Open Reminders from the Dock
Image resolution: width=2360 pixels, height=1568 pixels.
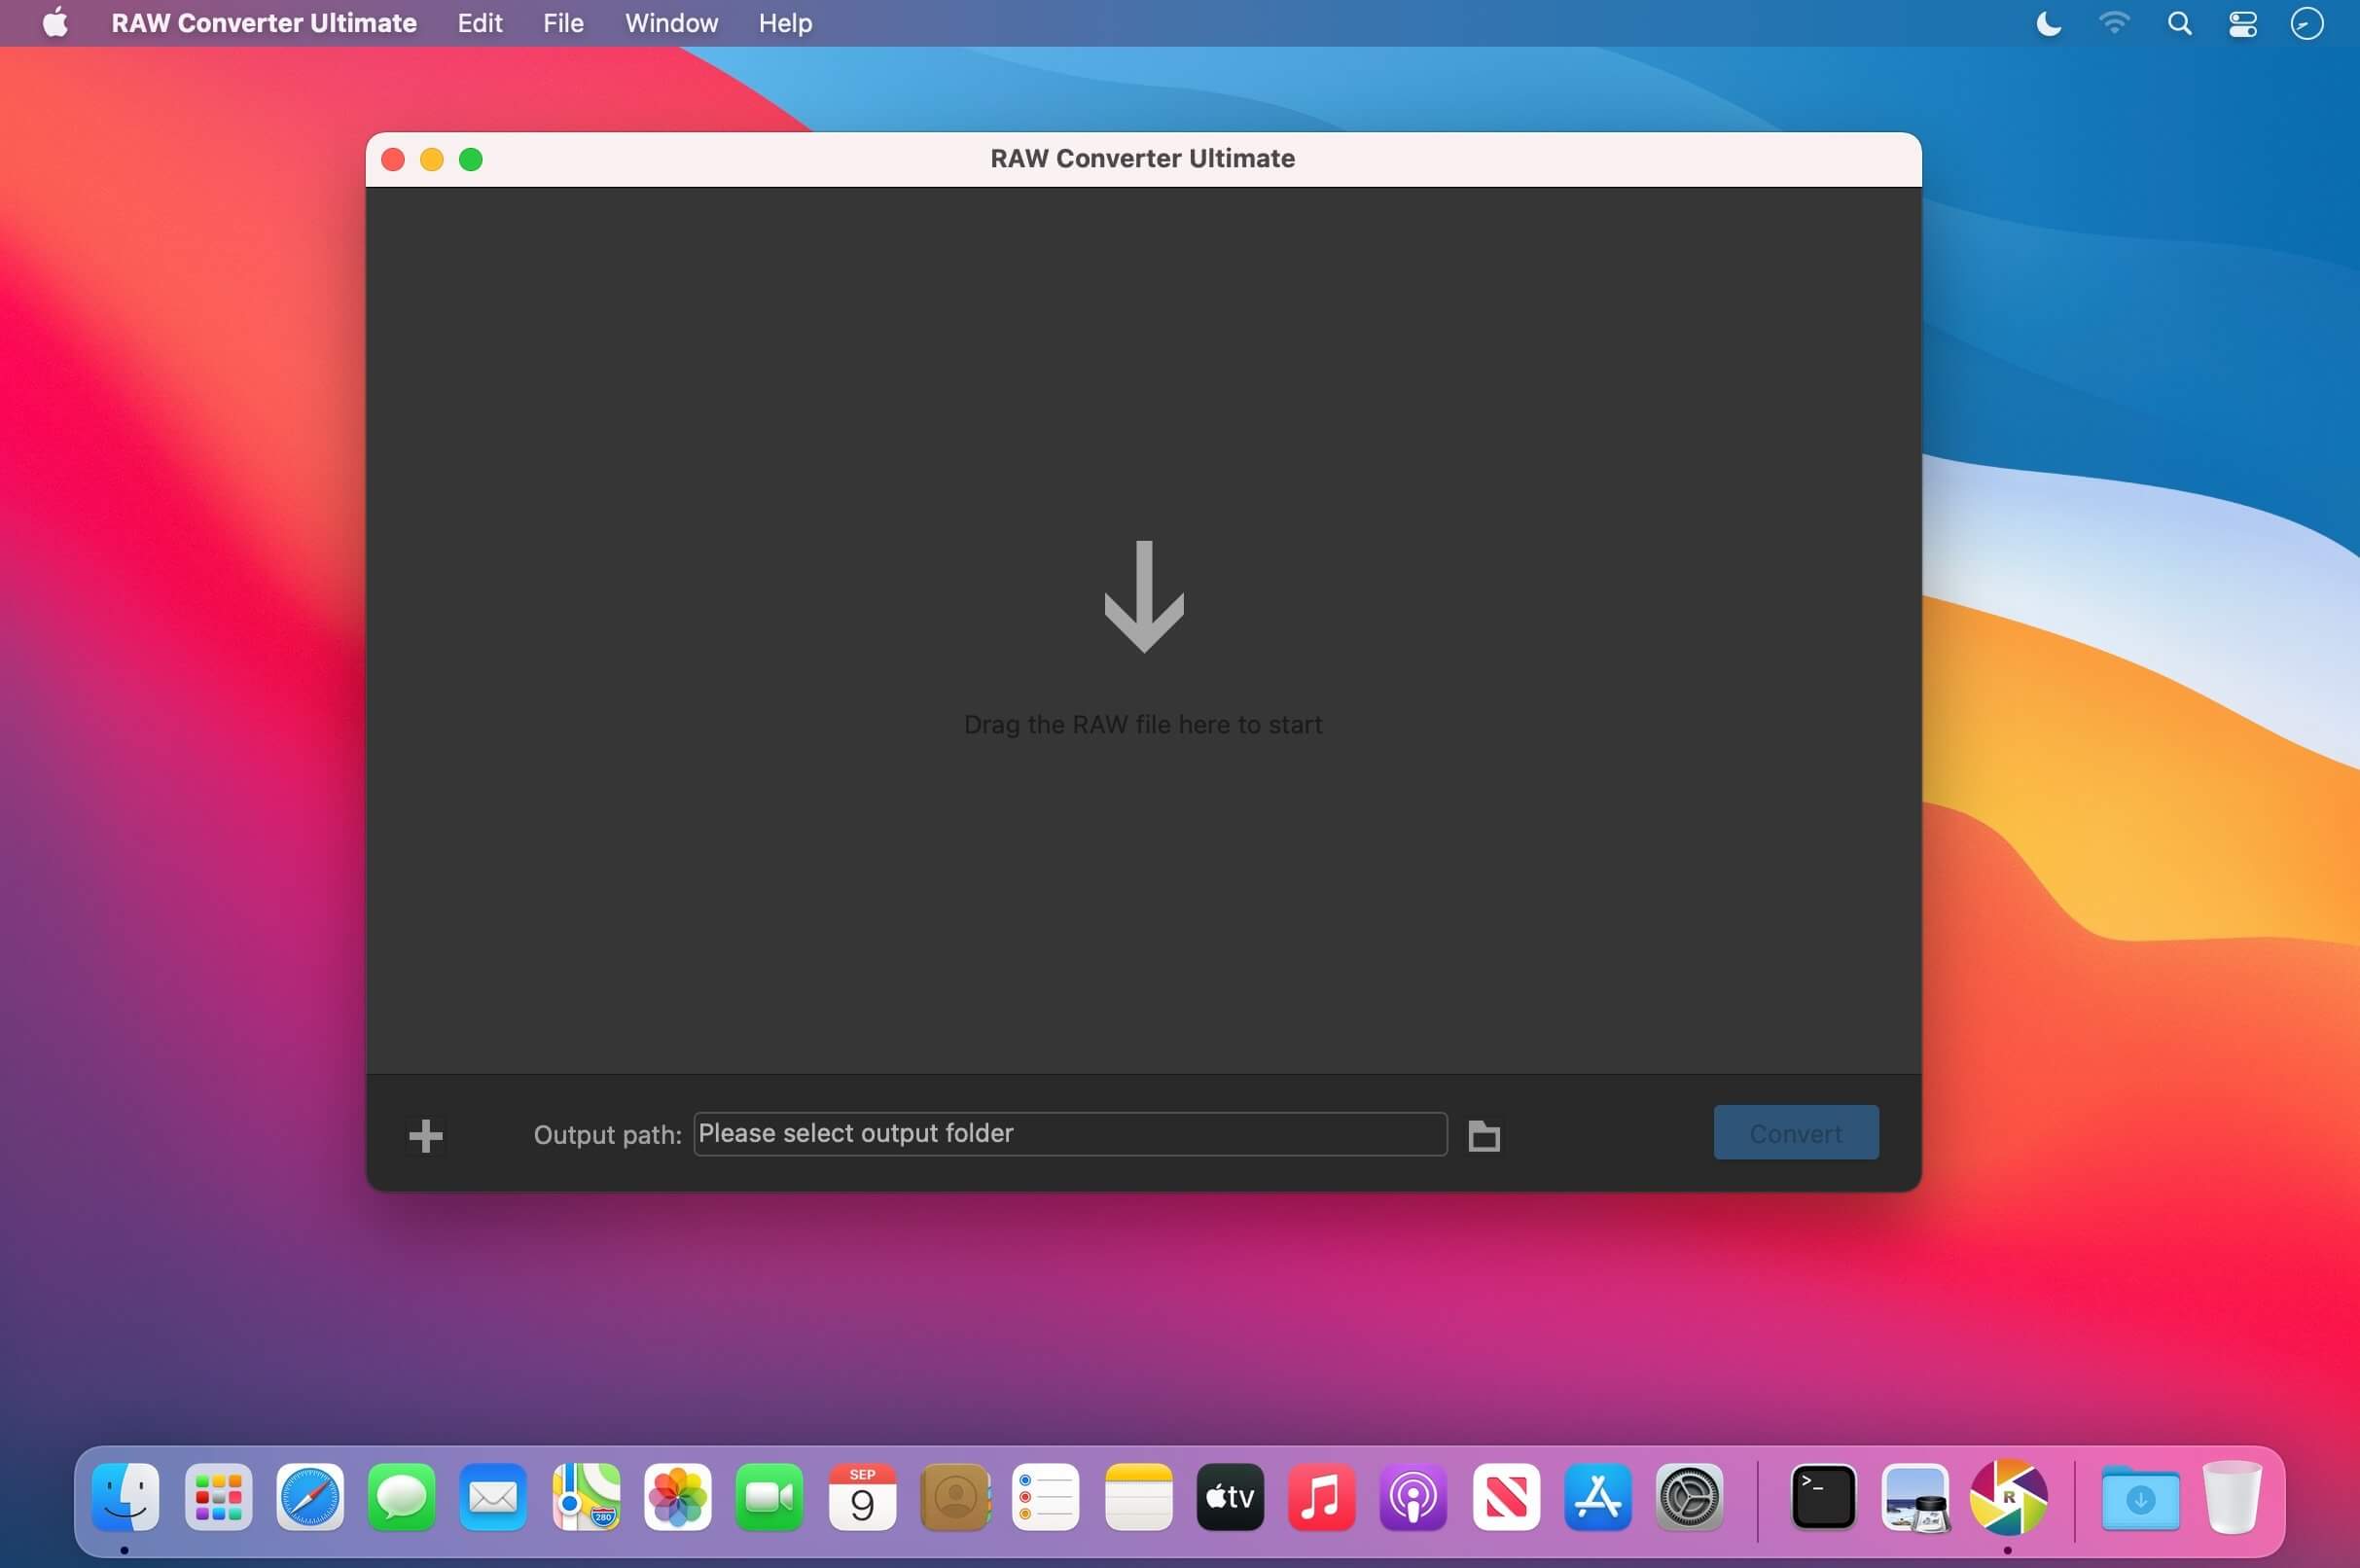pos(1046,1497)
